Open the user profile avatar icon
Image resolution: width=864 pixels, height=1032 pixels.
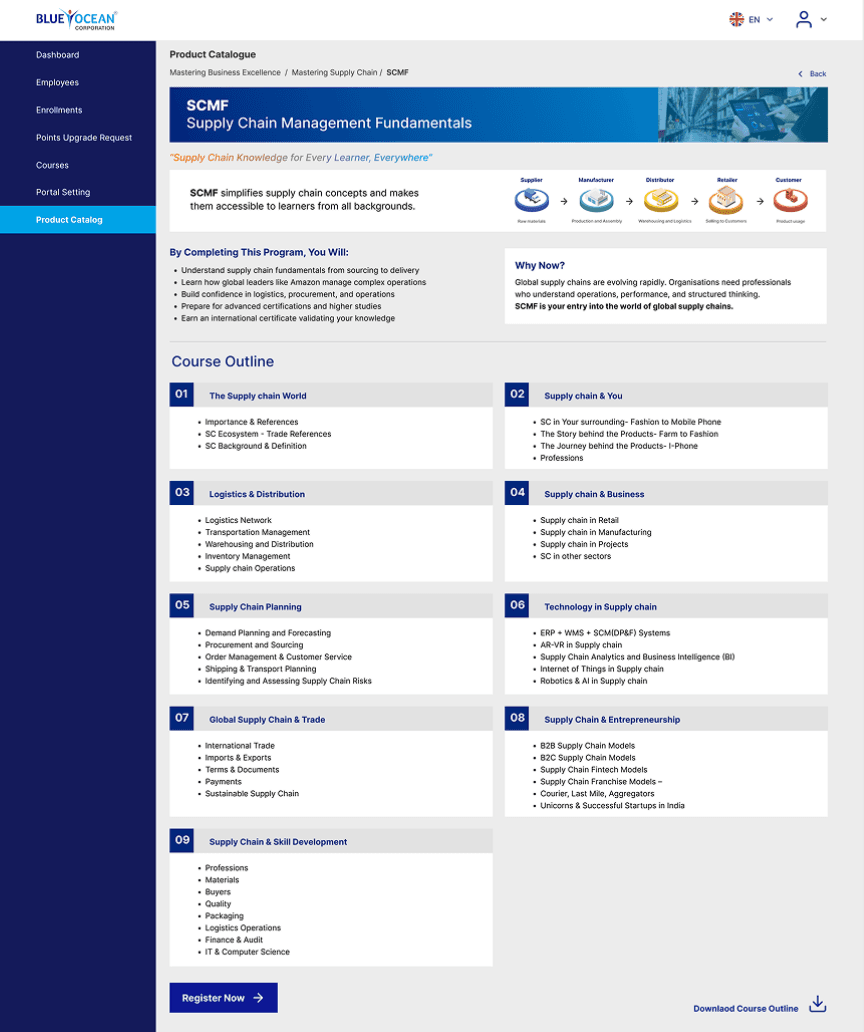(x=803, y=19)
